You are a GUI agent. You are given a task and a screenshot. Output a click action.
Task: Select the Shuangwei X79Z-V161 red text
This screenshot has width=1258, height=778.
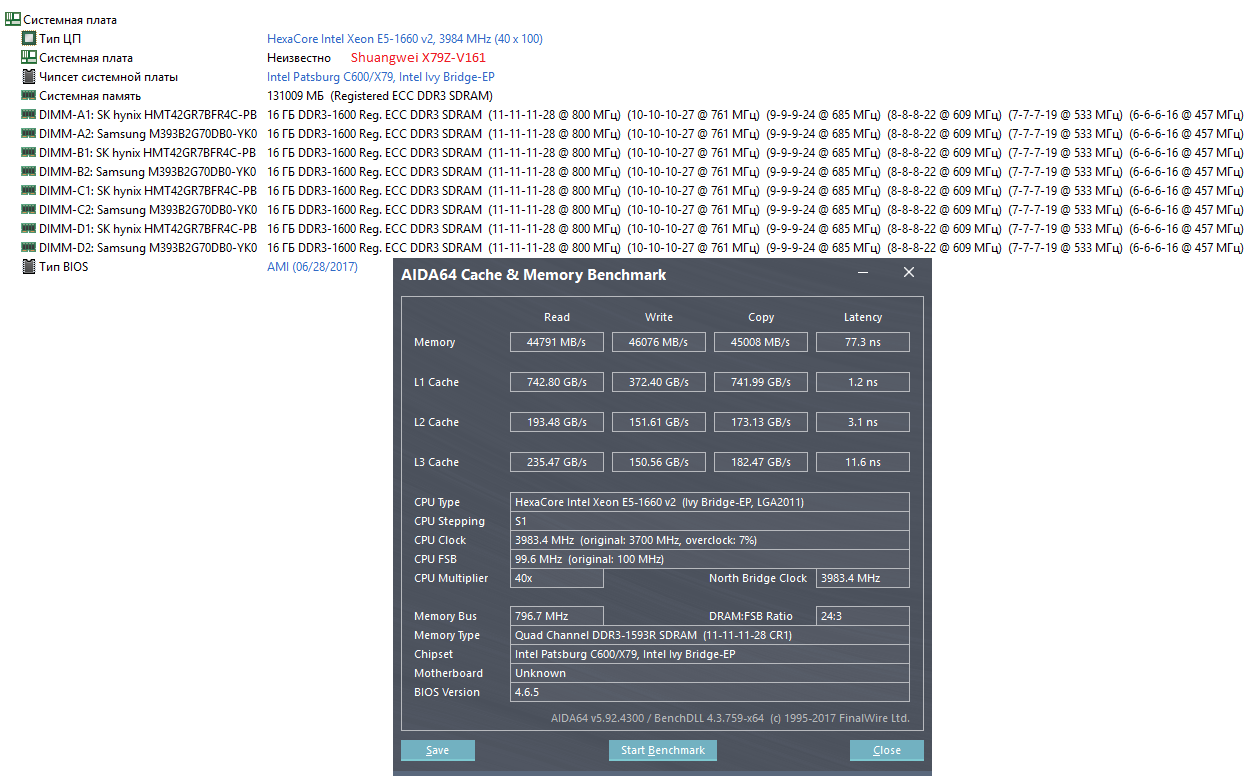coord(418,58)
